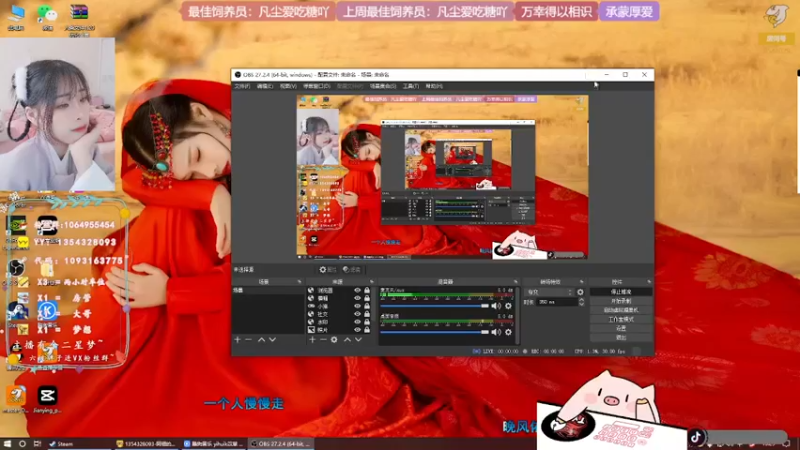Image resolution: width=800 pixels, height=450 pixels.
Task: Mute the 桌面音频 channel via its speaker icon
Action: (496, 332)
